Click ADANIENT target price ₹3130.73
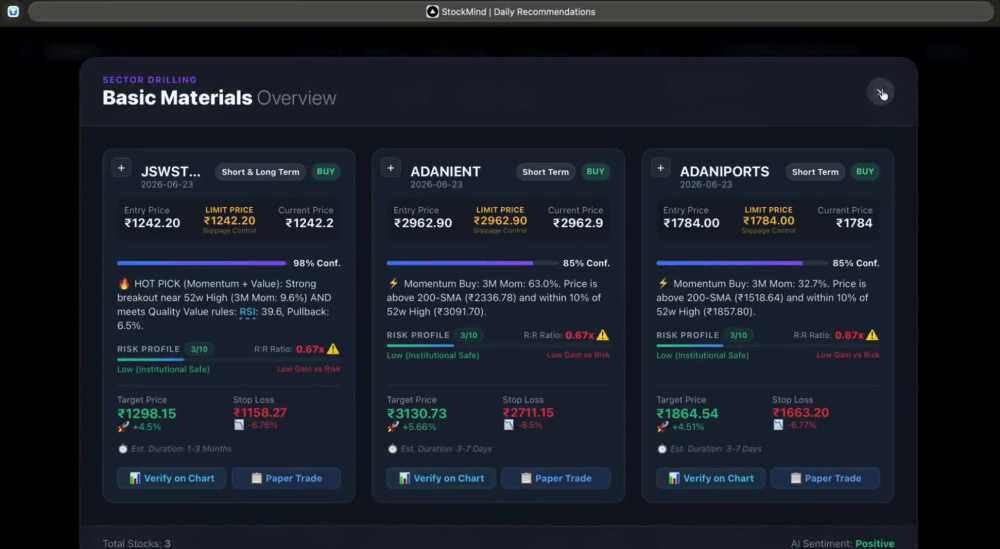Image resolution: width=1000 pixels, height=549 pixels. pos(417,413)
